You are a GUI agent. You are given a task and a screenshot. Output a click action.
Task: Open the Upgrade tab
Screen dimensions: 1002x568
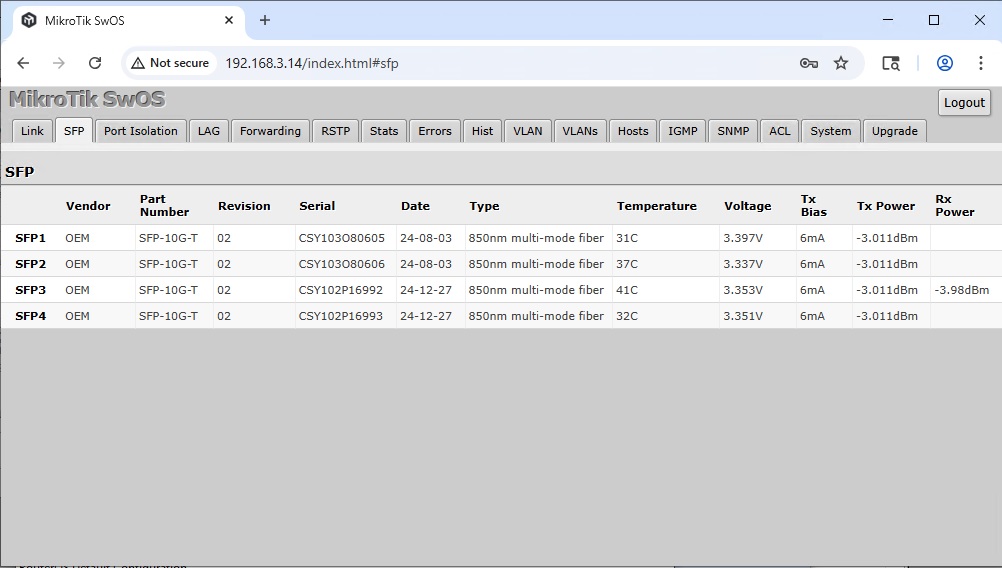coord(895,131)
